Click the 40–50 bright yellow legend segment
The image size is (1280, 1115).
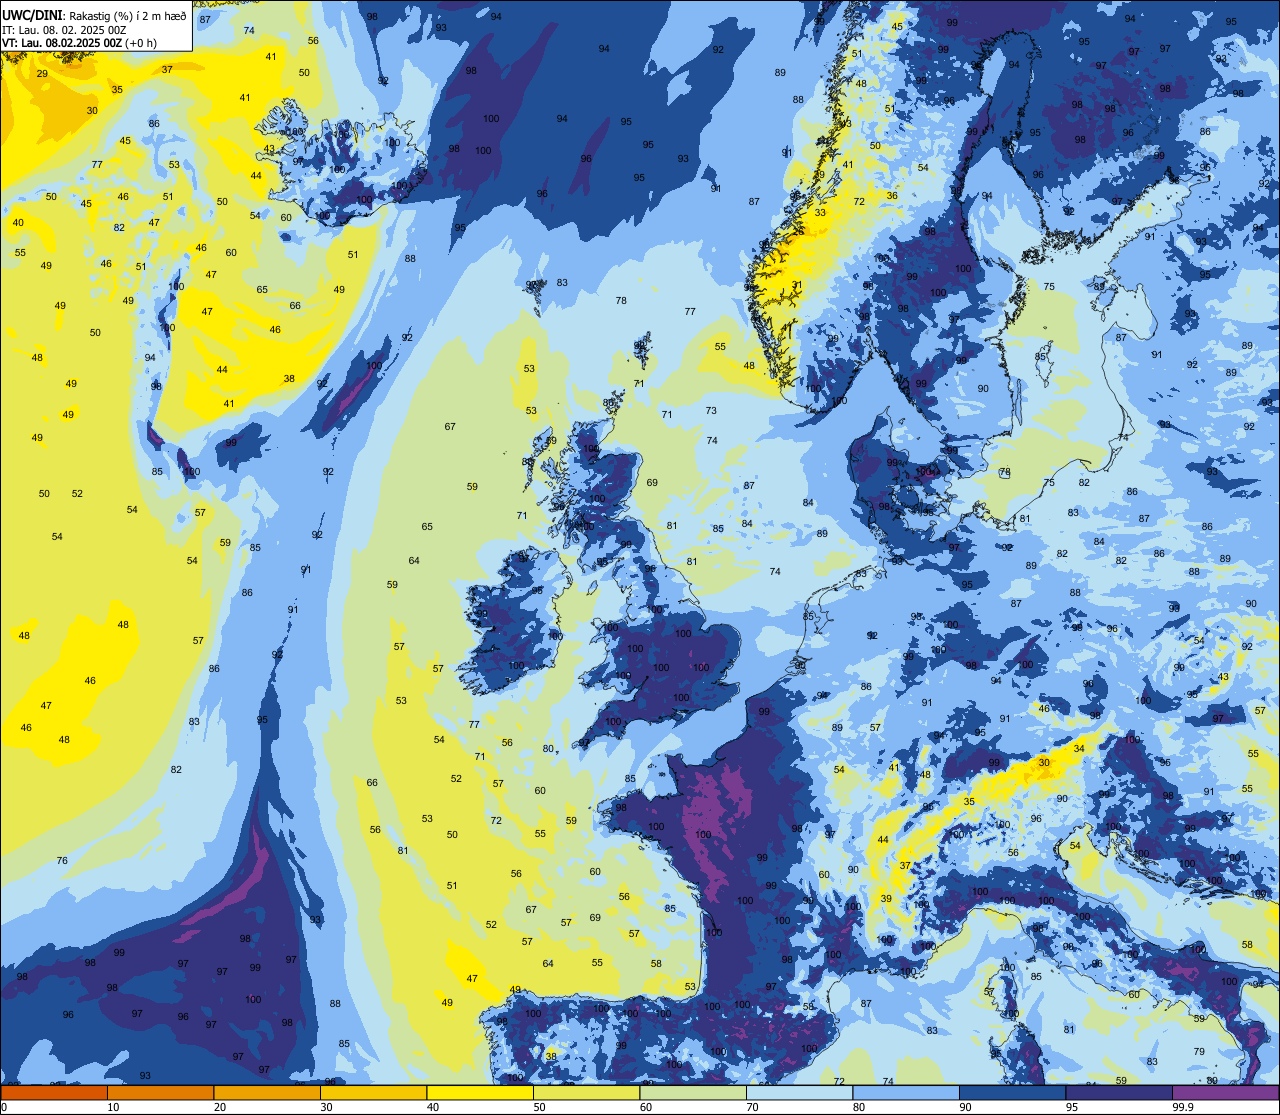[x=480, y=1092]
